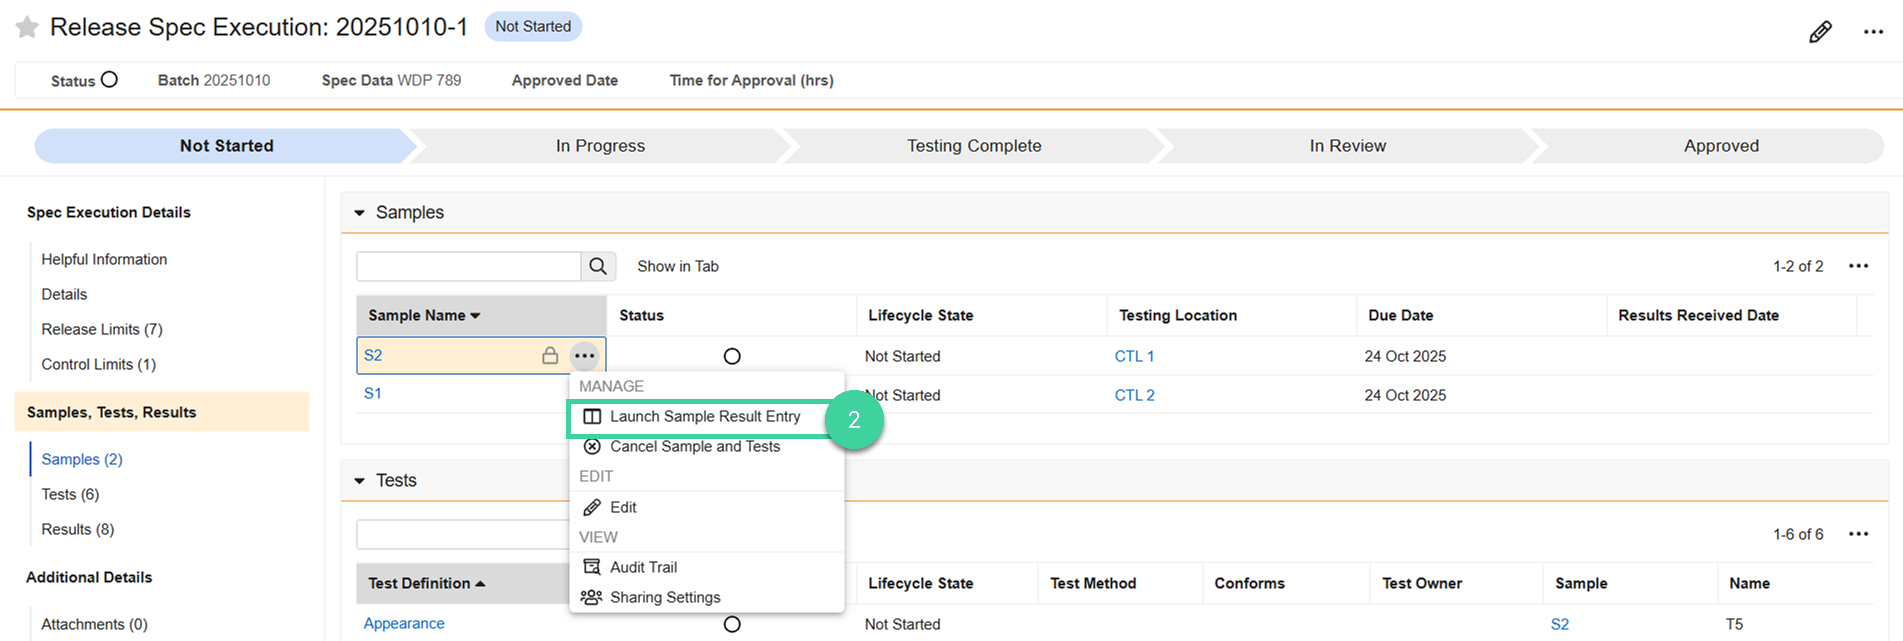Click the In Progress lifecycle stage
Screen dimensions: 1903x641
[600, 145]
